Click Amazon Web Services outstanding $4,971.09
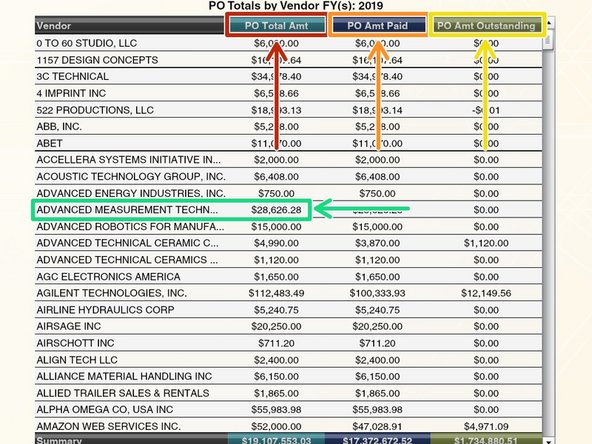The image size is (592, 444). pyautogui.click(x=486, y=427)
